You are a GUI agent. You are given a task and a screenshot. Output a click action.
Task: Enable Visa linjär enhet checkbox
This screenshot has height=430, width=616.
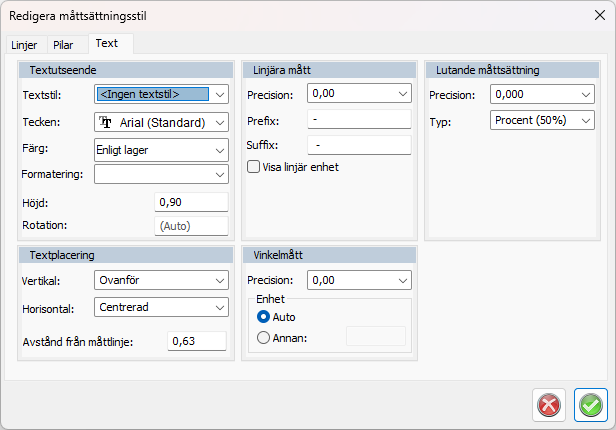[253, 167]
